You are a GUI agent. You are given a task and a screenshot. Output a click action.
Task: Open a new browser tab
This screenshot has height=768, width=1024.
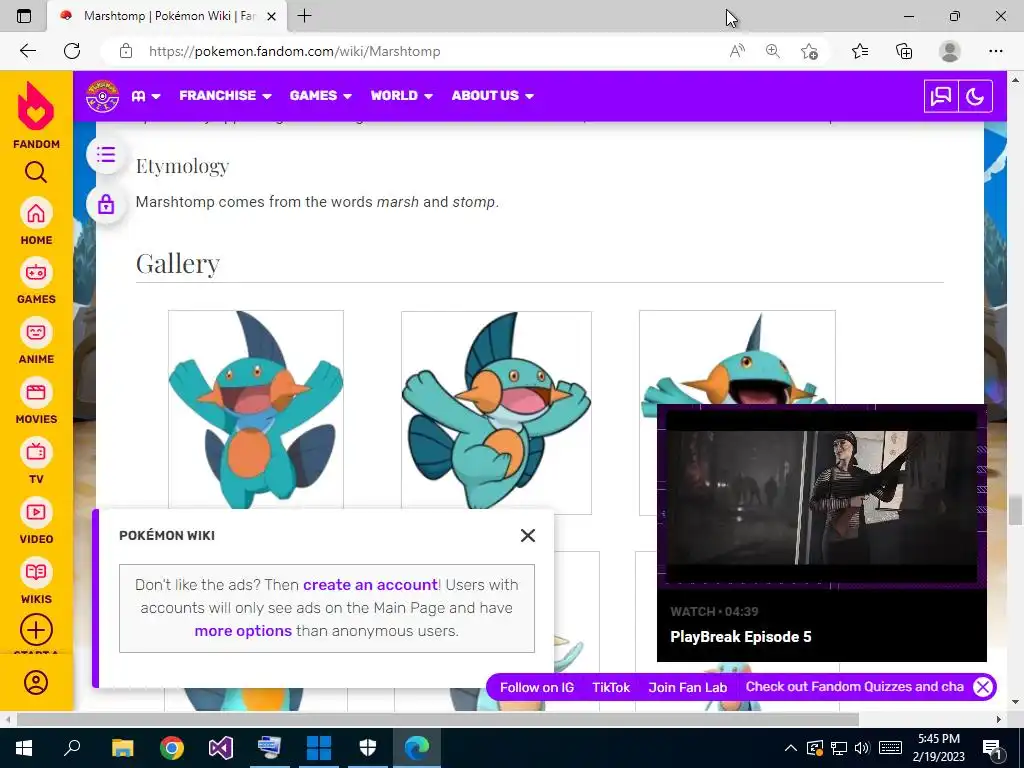pyautogui.click(x=304, y=16)
